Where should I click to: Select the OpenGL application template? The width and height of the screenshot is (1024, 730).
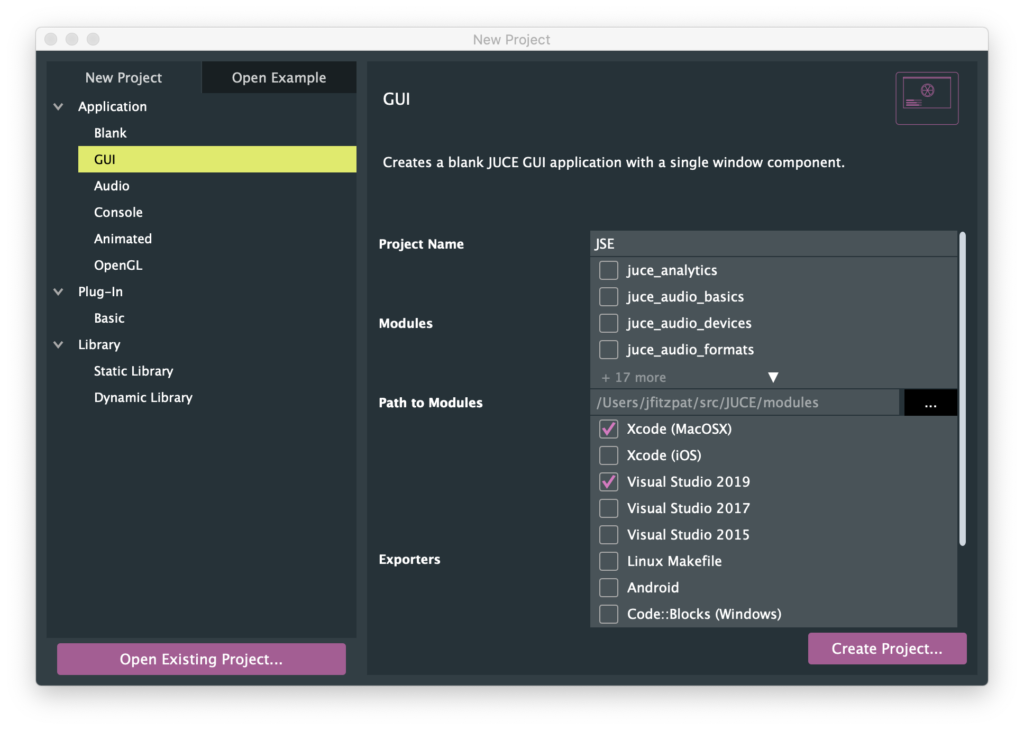coord(118,265)
